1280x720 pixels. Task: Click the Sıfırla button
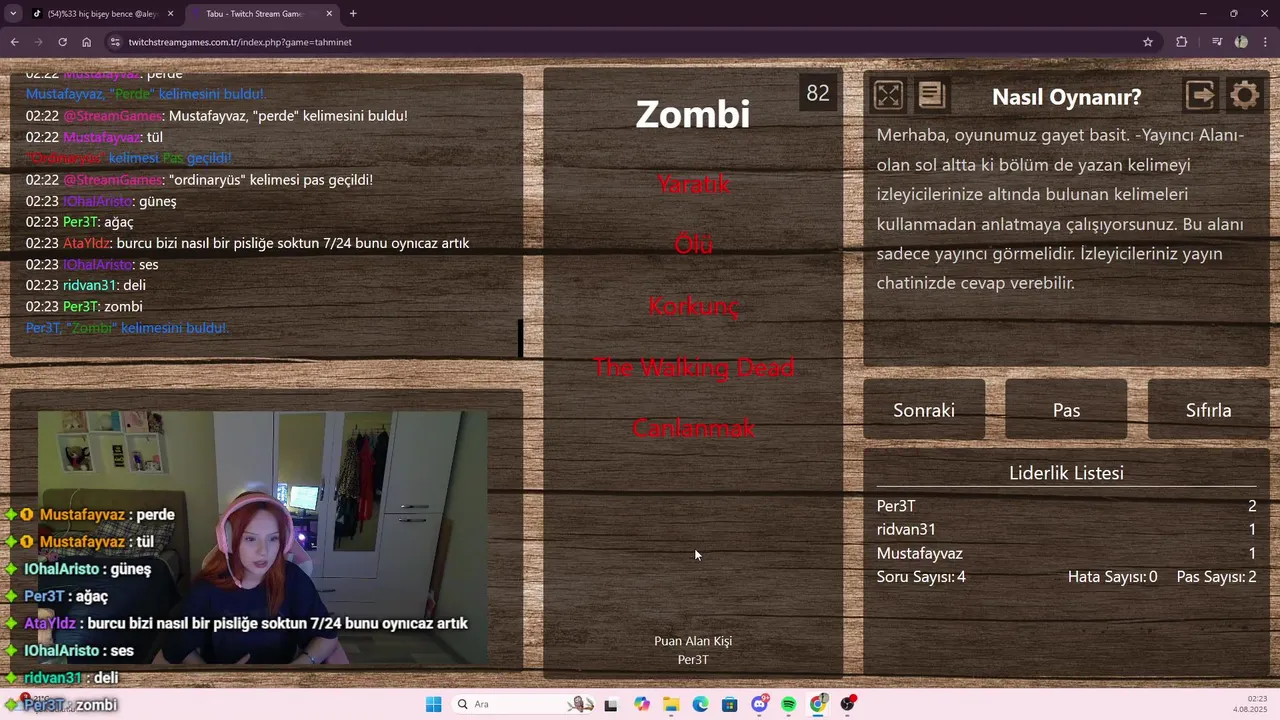point(1208,410)
